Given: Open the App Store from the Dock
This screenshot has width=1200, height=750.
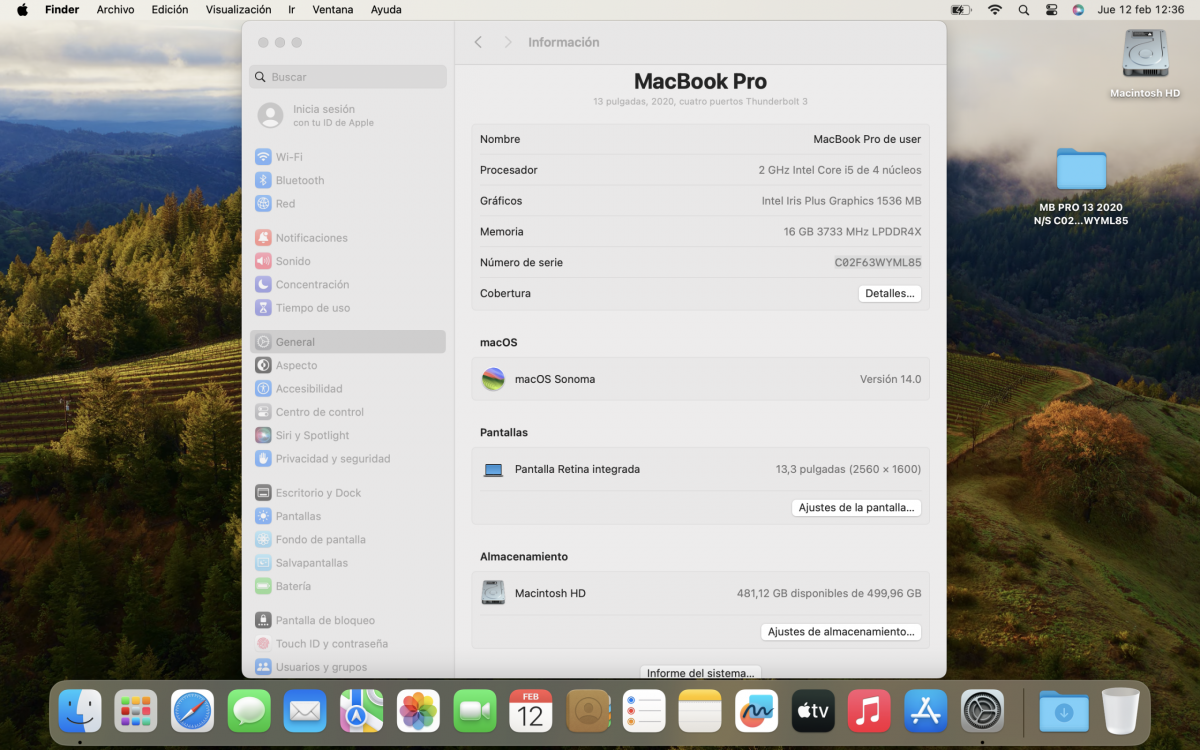Looking at the screenshot, I should coord(925,711).
